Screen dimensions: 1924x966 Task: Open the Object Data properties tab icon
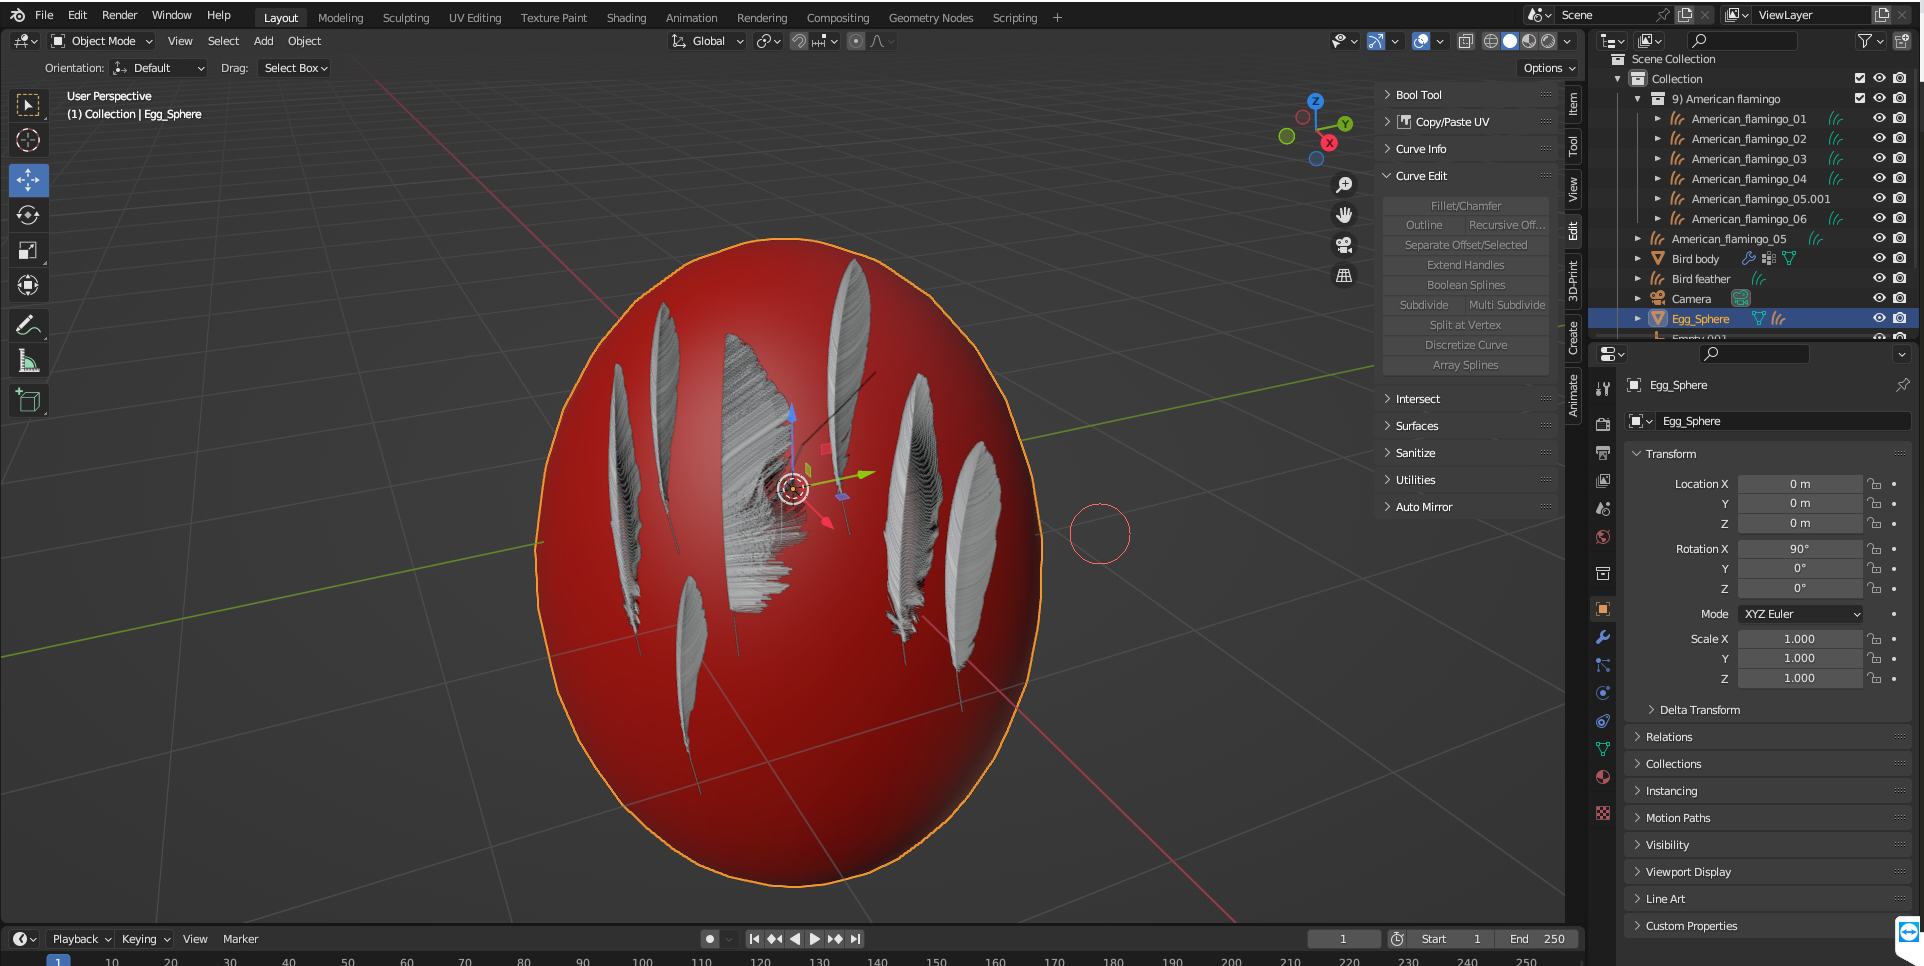[1603, 749]
